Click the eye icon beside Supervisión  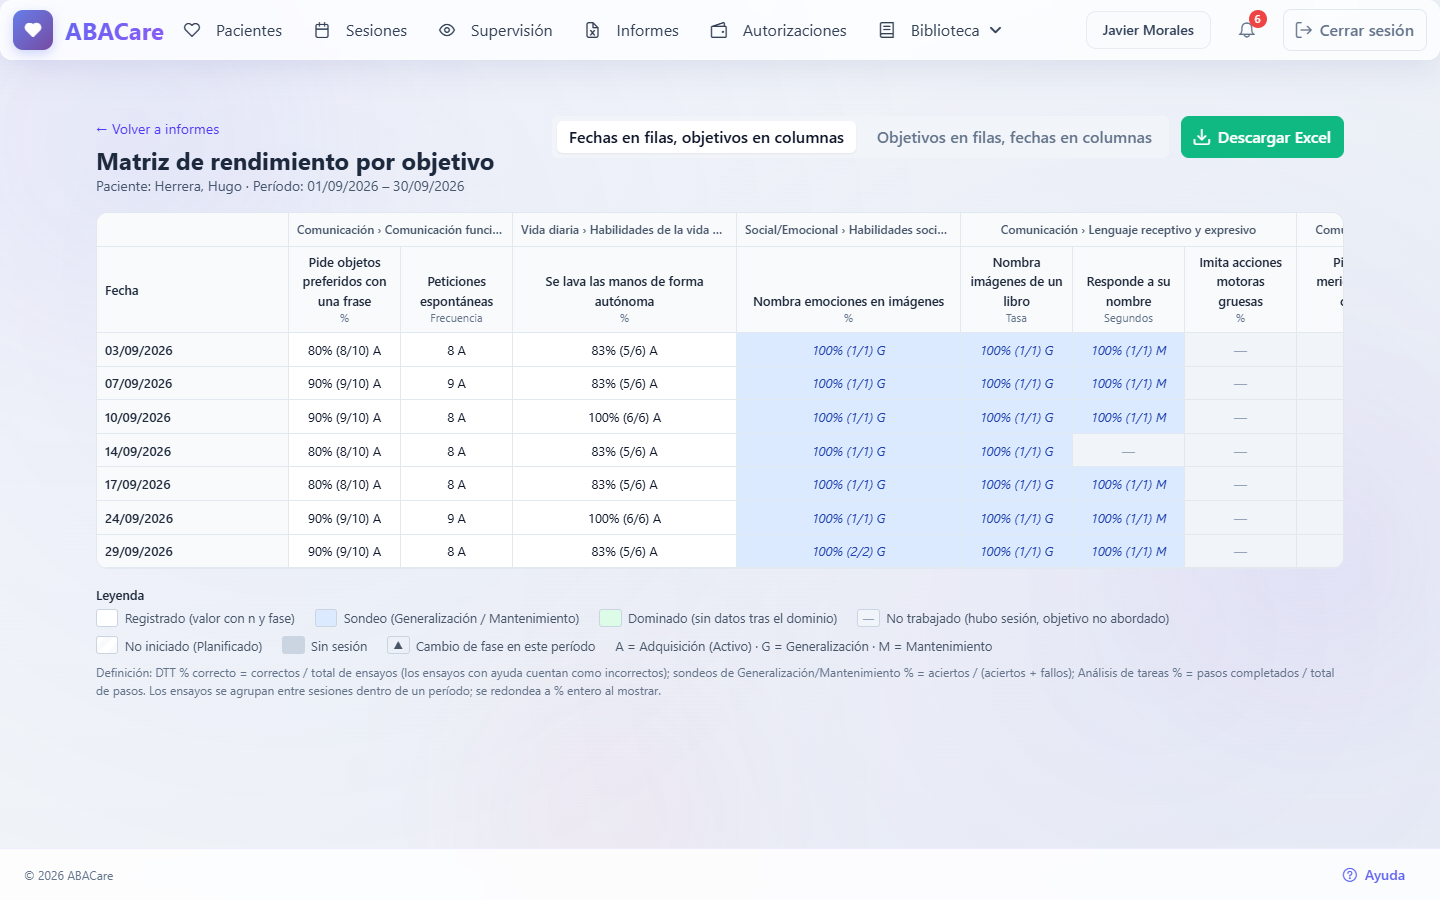point(447,30)
